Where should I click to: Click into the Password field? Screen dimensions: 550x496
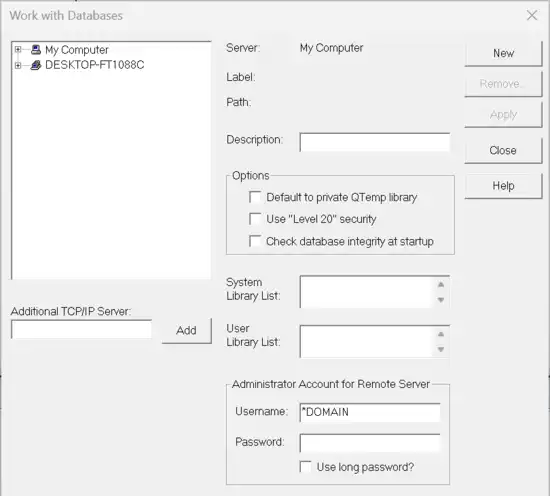point(370,443)
